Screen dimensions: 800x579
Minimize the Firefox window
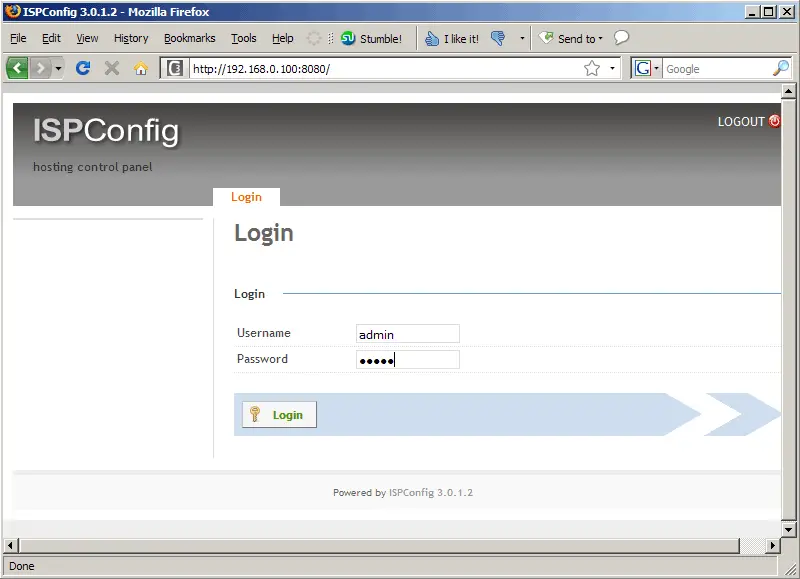[752, 11]
